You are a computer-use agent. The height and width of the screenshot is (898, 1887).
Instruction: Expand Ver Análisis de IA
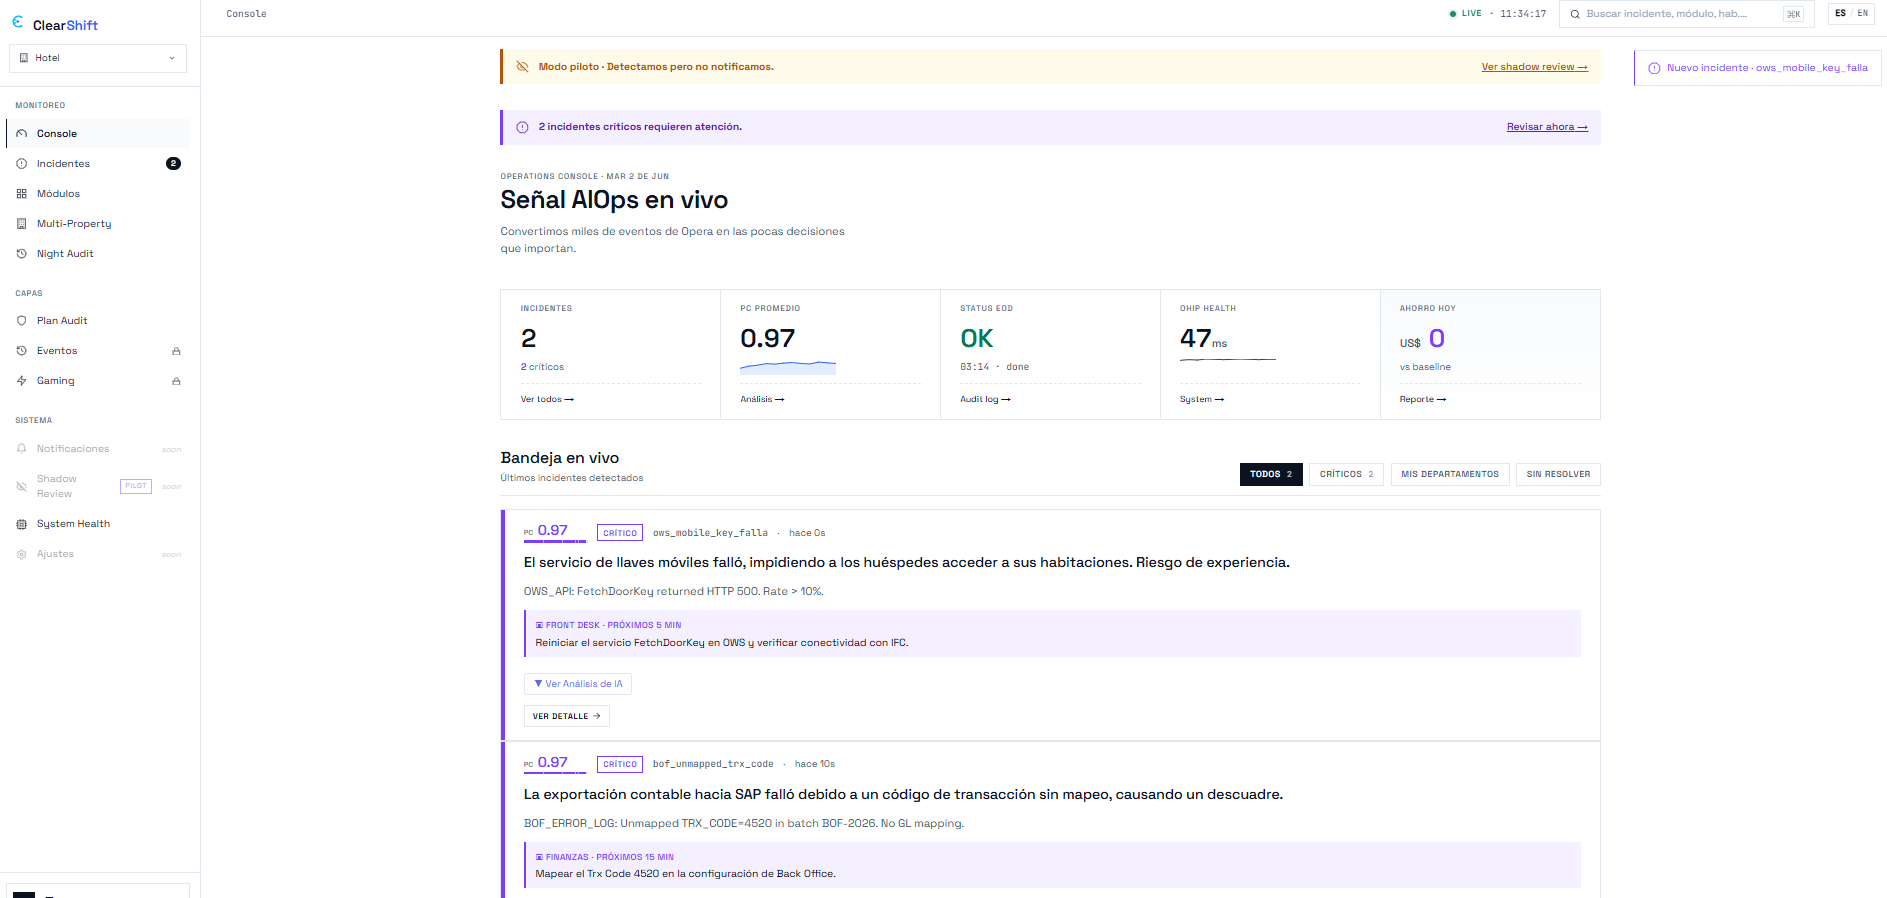pyautogui.click(x=578, y=684)
